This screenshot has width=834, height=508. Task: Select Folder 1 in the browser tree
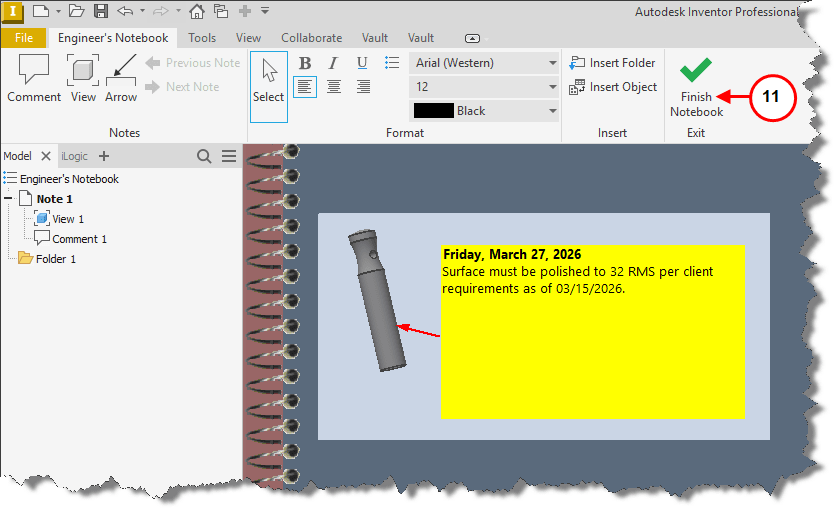[56, 259]
